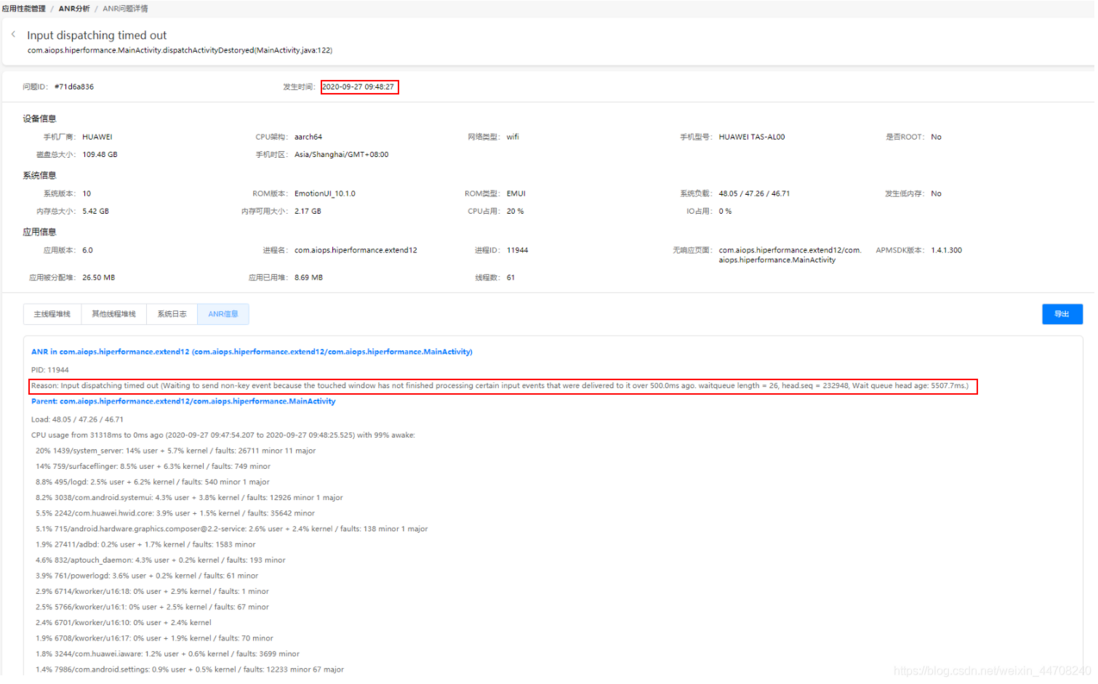Click the timezone Asia/Shanghai/GMT+08:00
The width and height of the screenshot is (1098, 684).
tap(342, 155)
